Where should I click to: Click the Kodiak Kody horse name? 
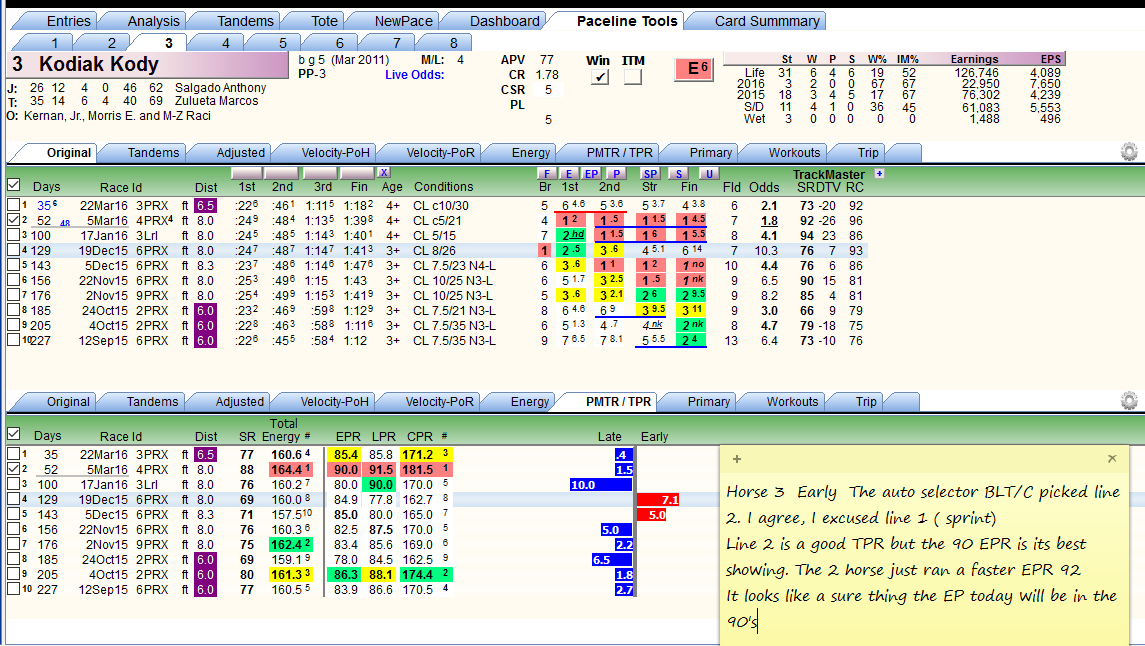99,64
